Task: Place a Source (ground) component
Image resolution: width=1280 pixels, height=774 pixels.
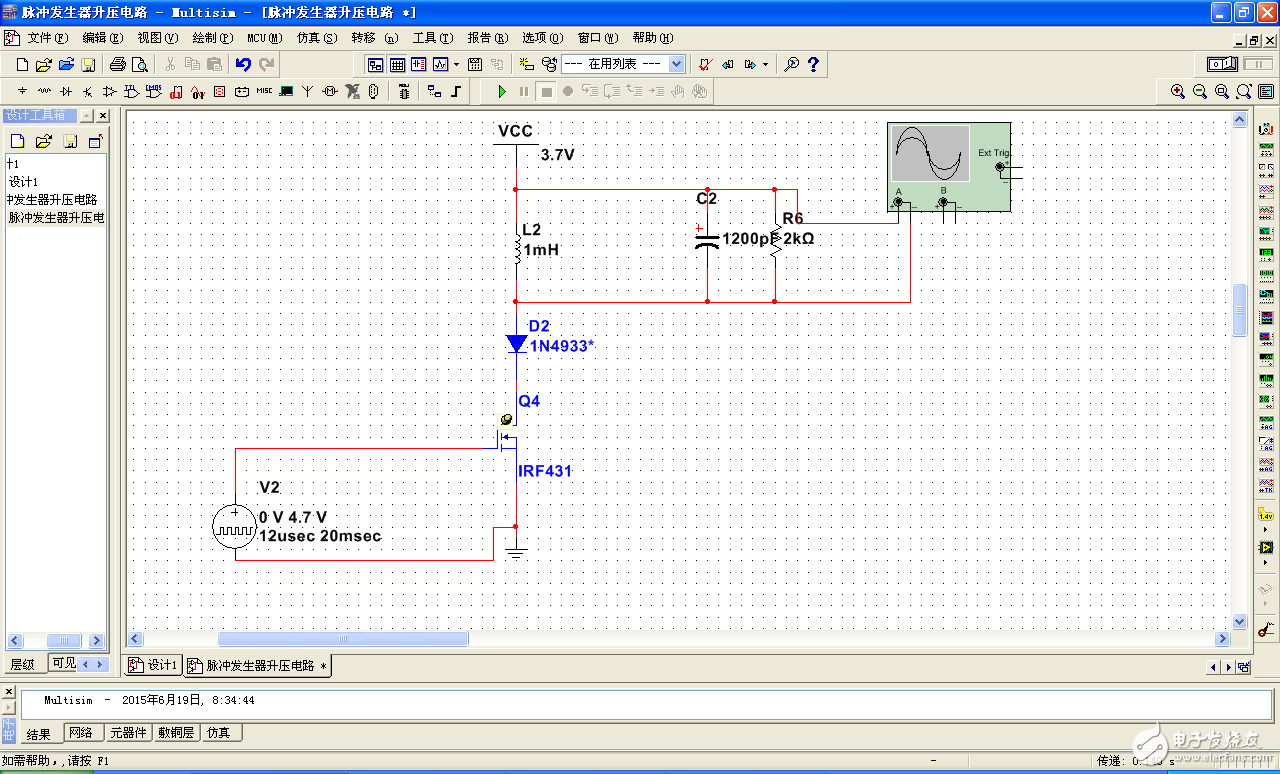Action: [x=23, y=91]
